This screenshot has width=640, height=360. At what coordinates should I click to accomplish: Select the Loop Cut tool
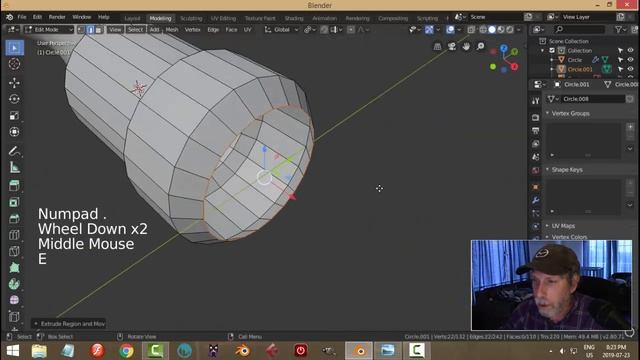click(x=14, y=235)
